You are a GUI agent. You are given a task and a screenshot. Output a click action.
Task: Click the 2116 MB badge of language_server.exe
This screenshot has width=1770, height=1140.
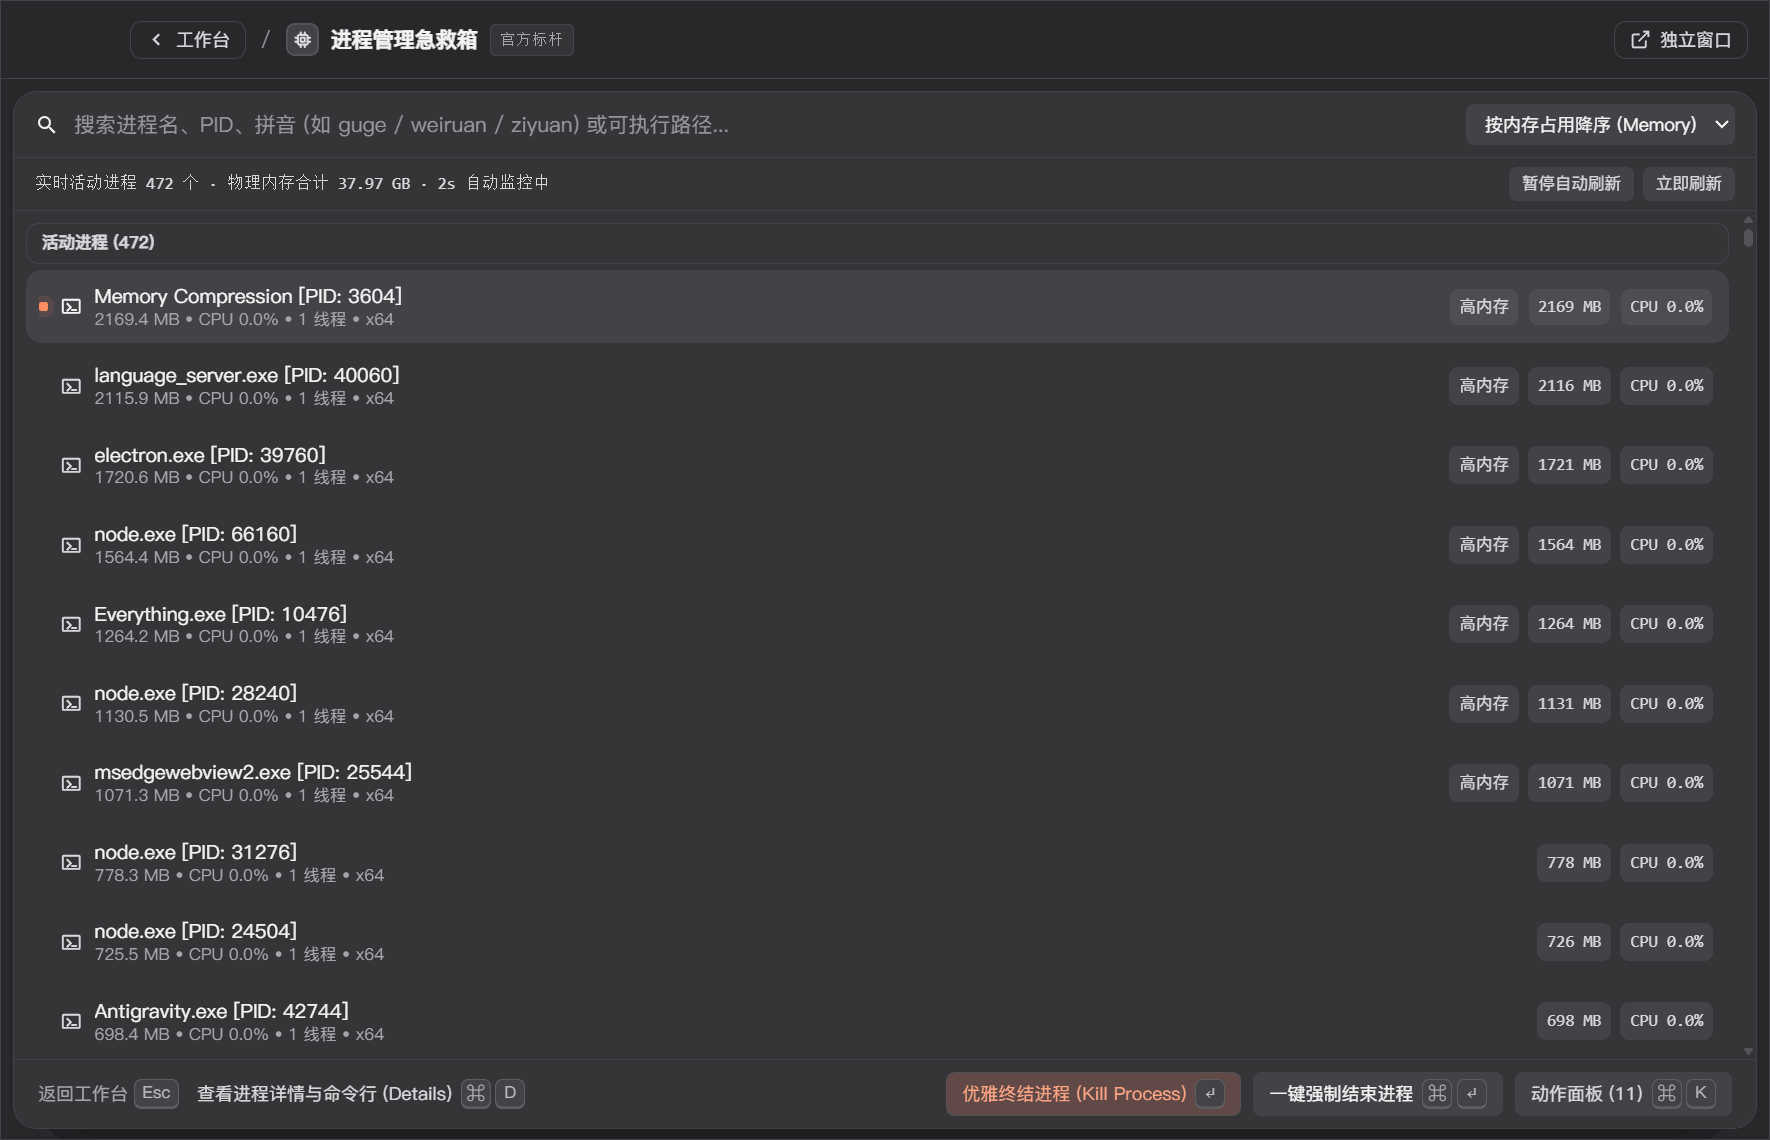(x=1569, y=386)
